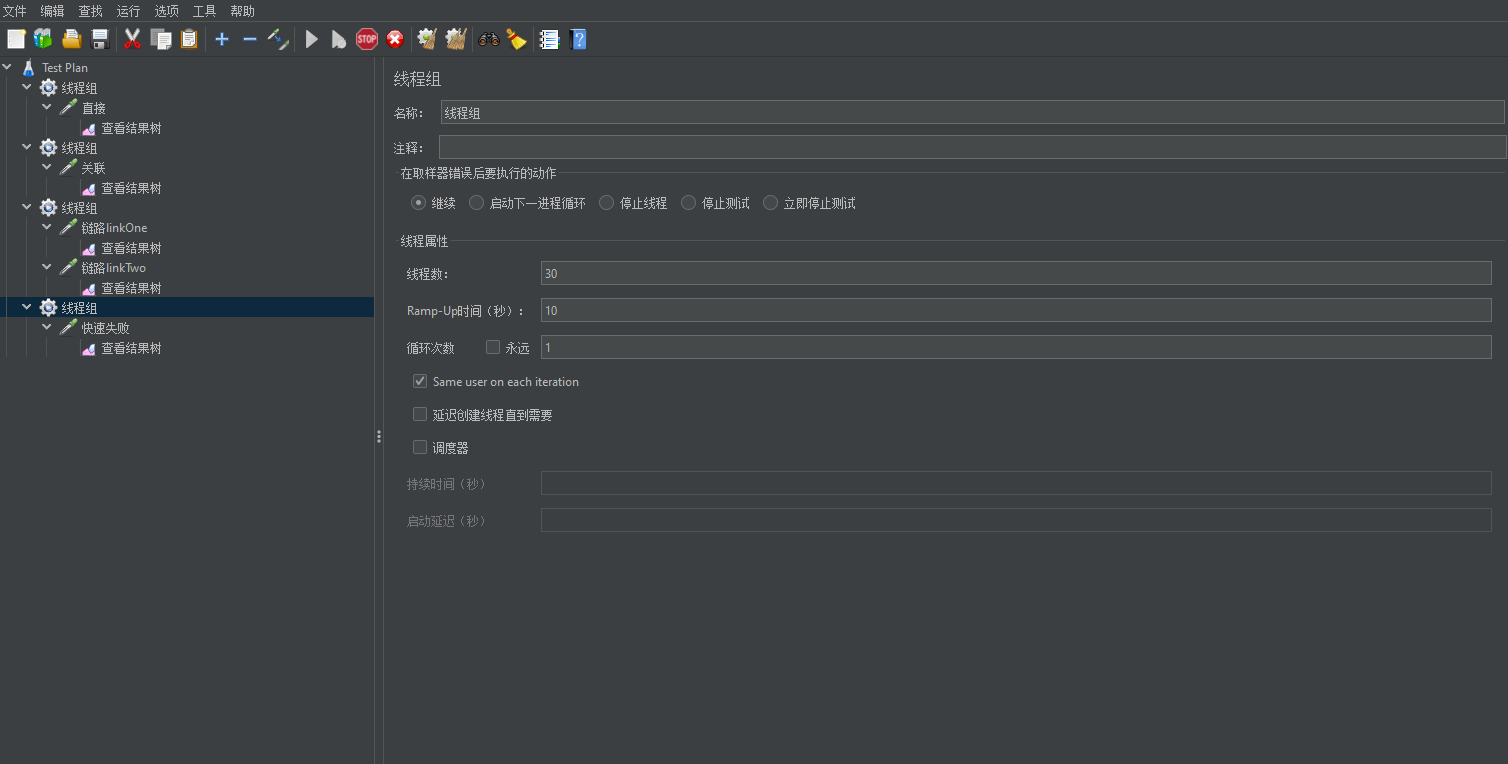Click the blue plus Add icon
The width and height of the screenshot is (1508, 764).
coord(222,39)
